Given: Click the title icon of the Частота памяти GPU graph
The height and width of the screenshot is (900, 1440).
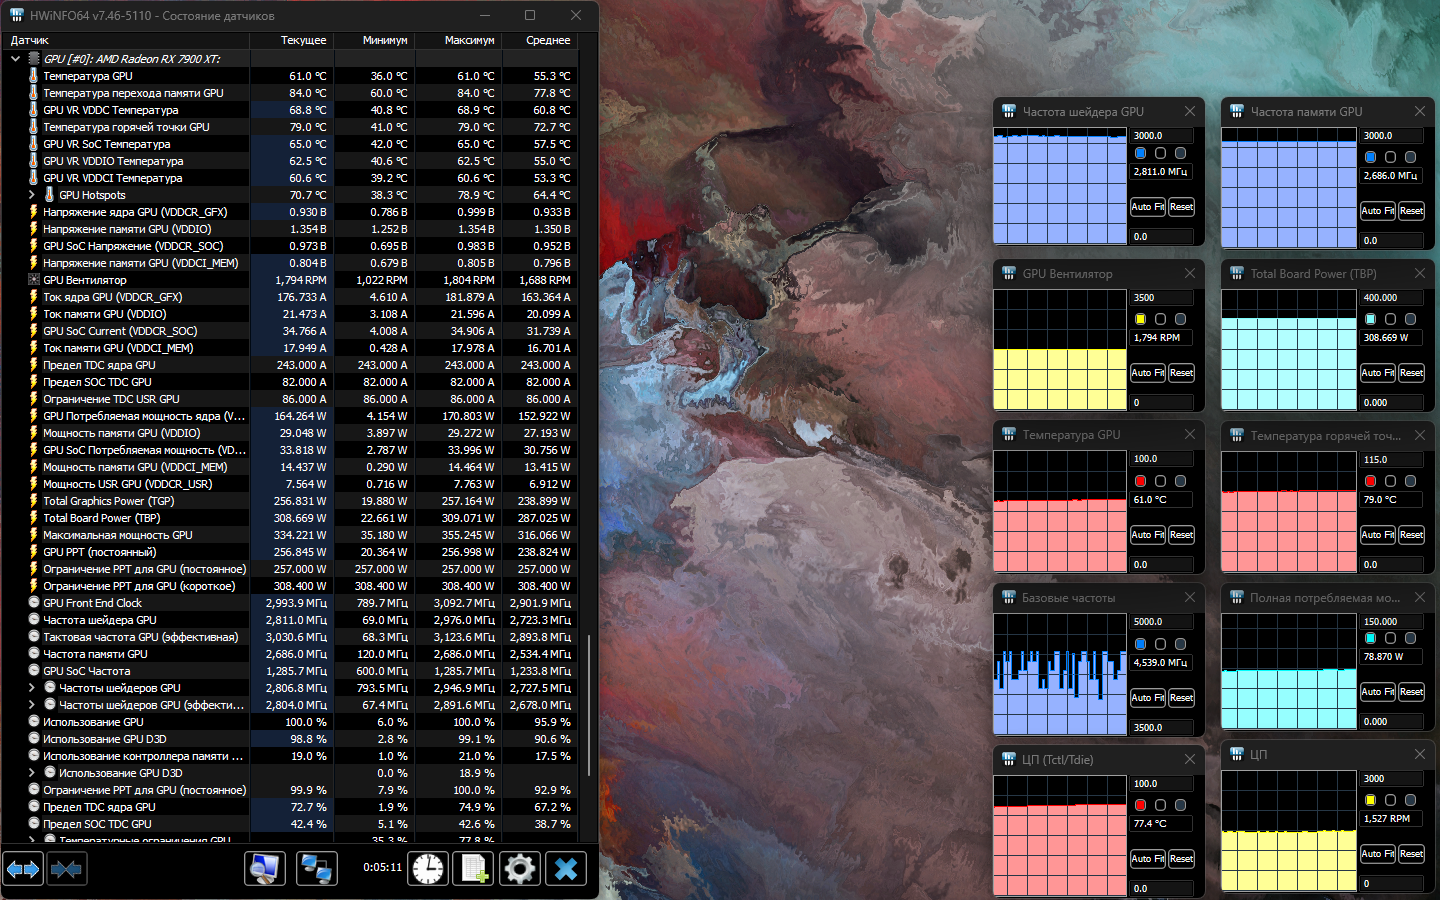Looking at the screenshot, I should point(1236,111).
